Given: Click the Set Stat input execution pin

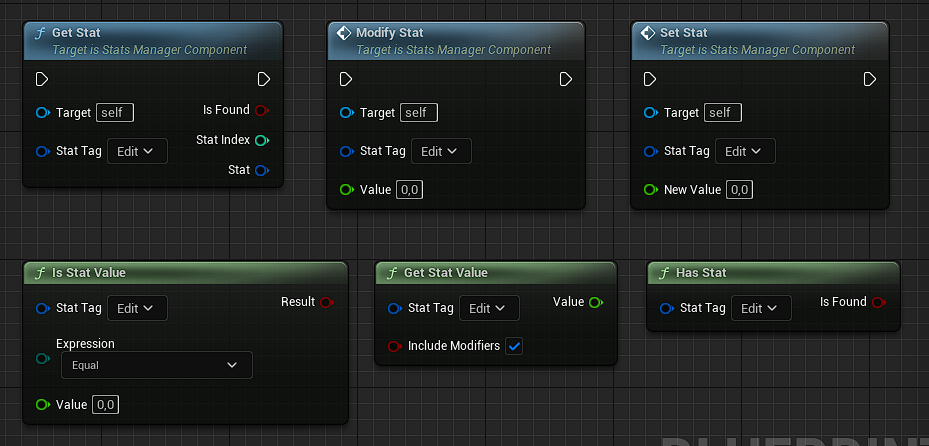Looking at the screenshot, I should tap(650, 79).
